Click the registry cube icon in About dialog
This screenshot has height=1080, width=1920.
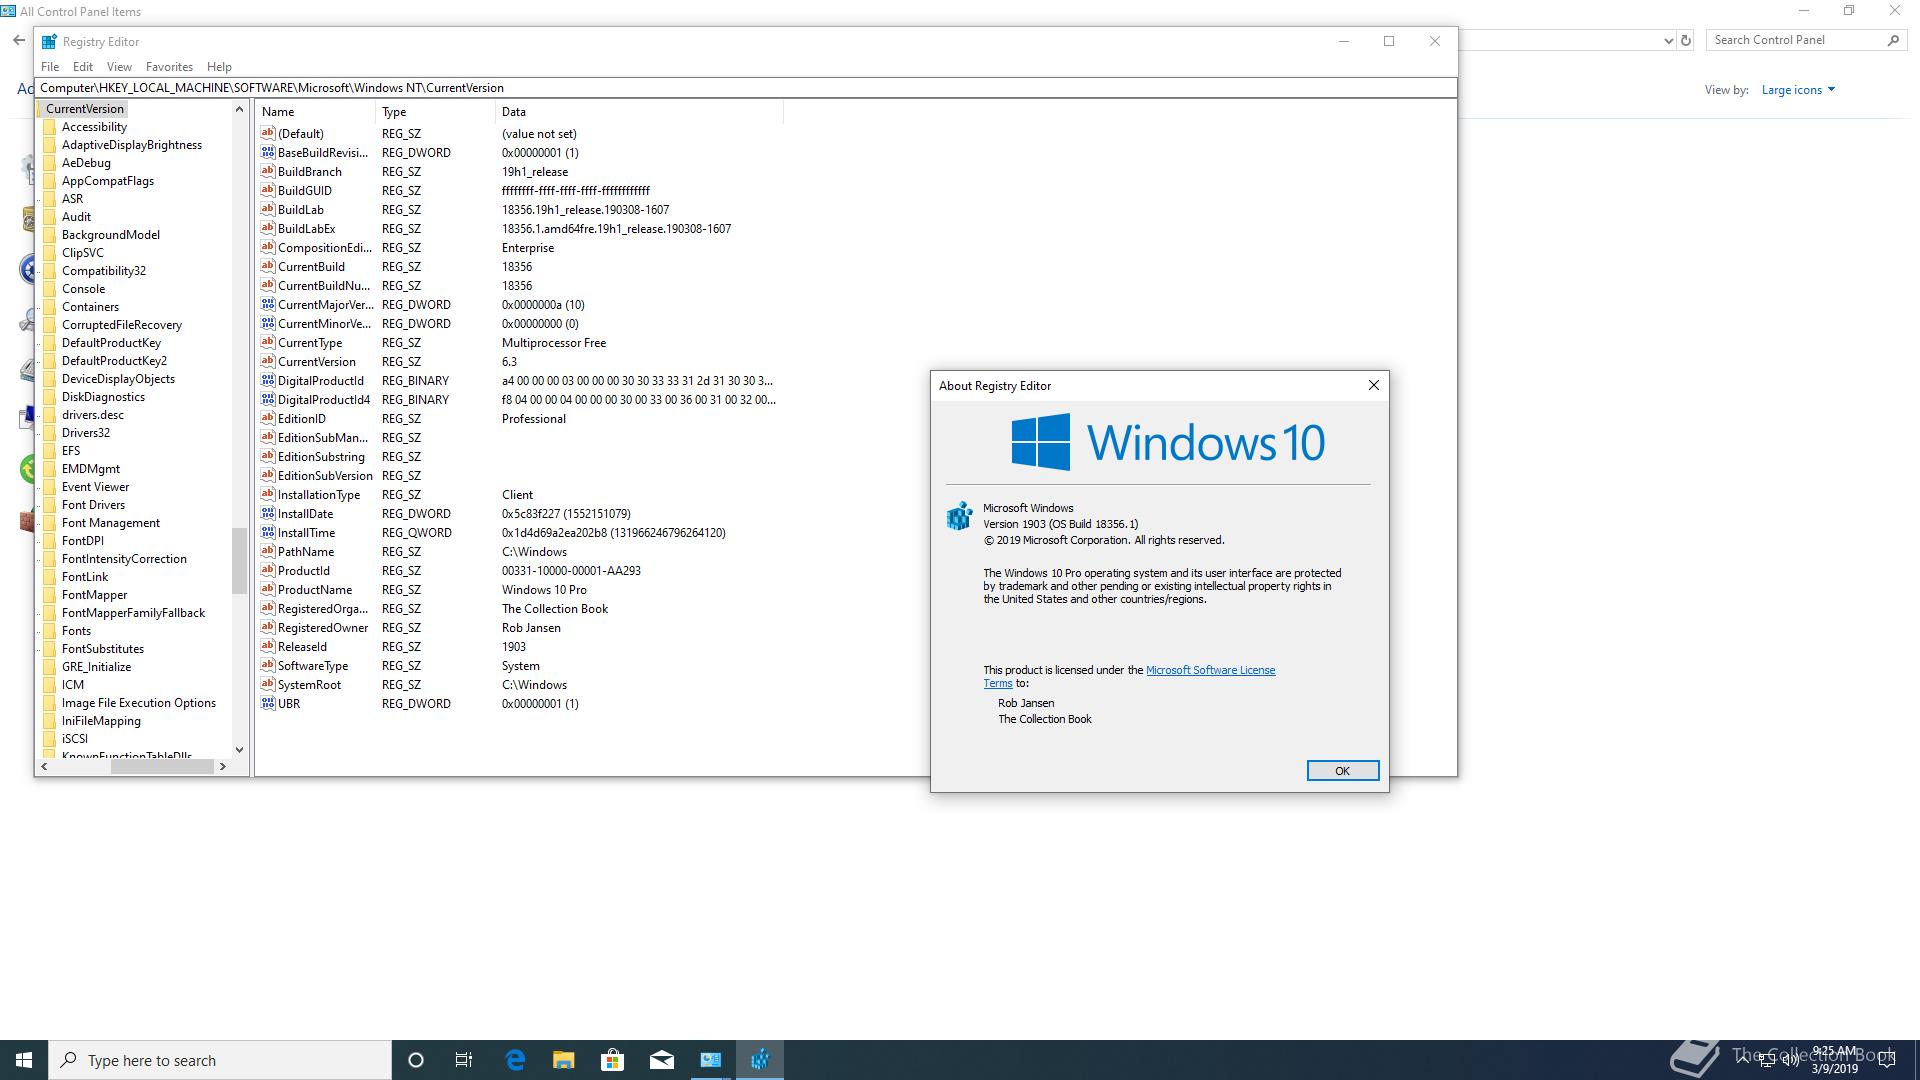pos(959,516)
